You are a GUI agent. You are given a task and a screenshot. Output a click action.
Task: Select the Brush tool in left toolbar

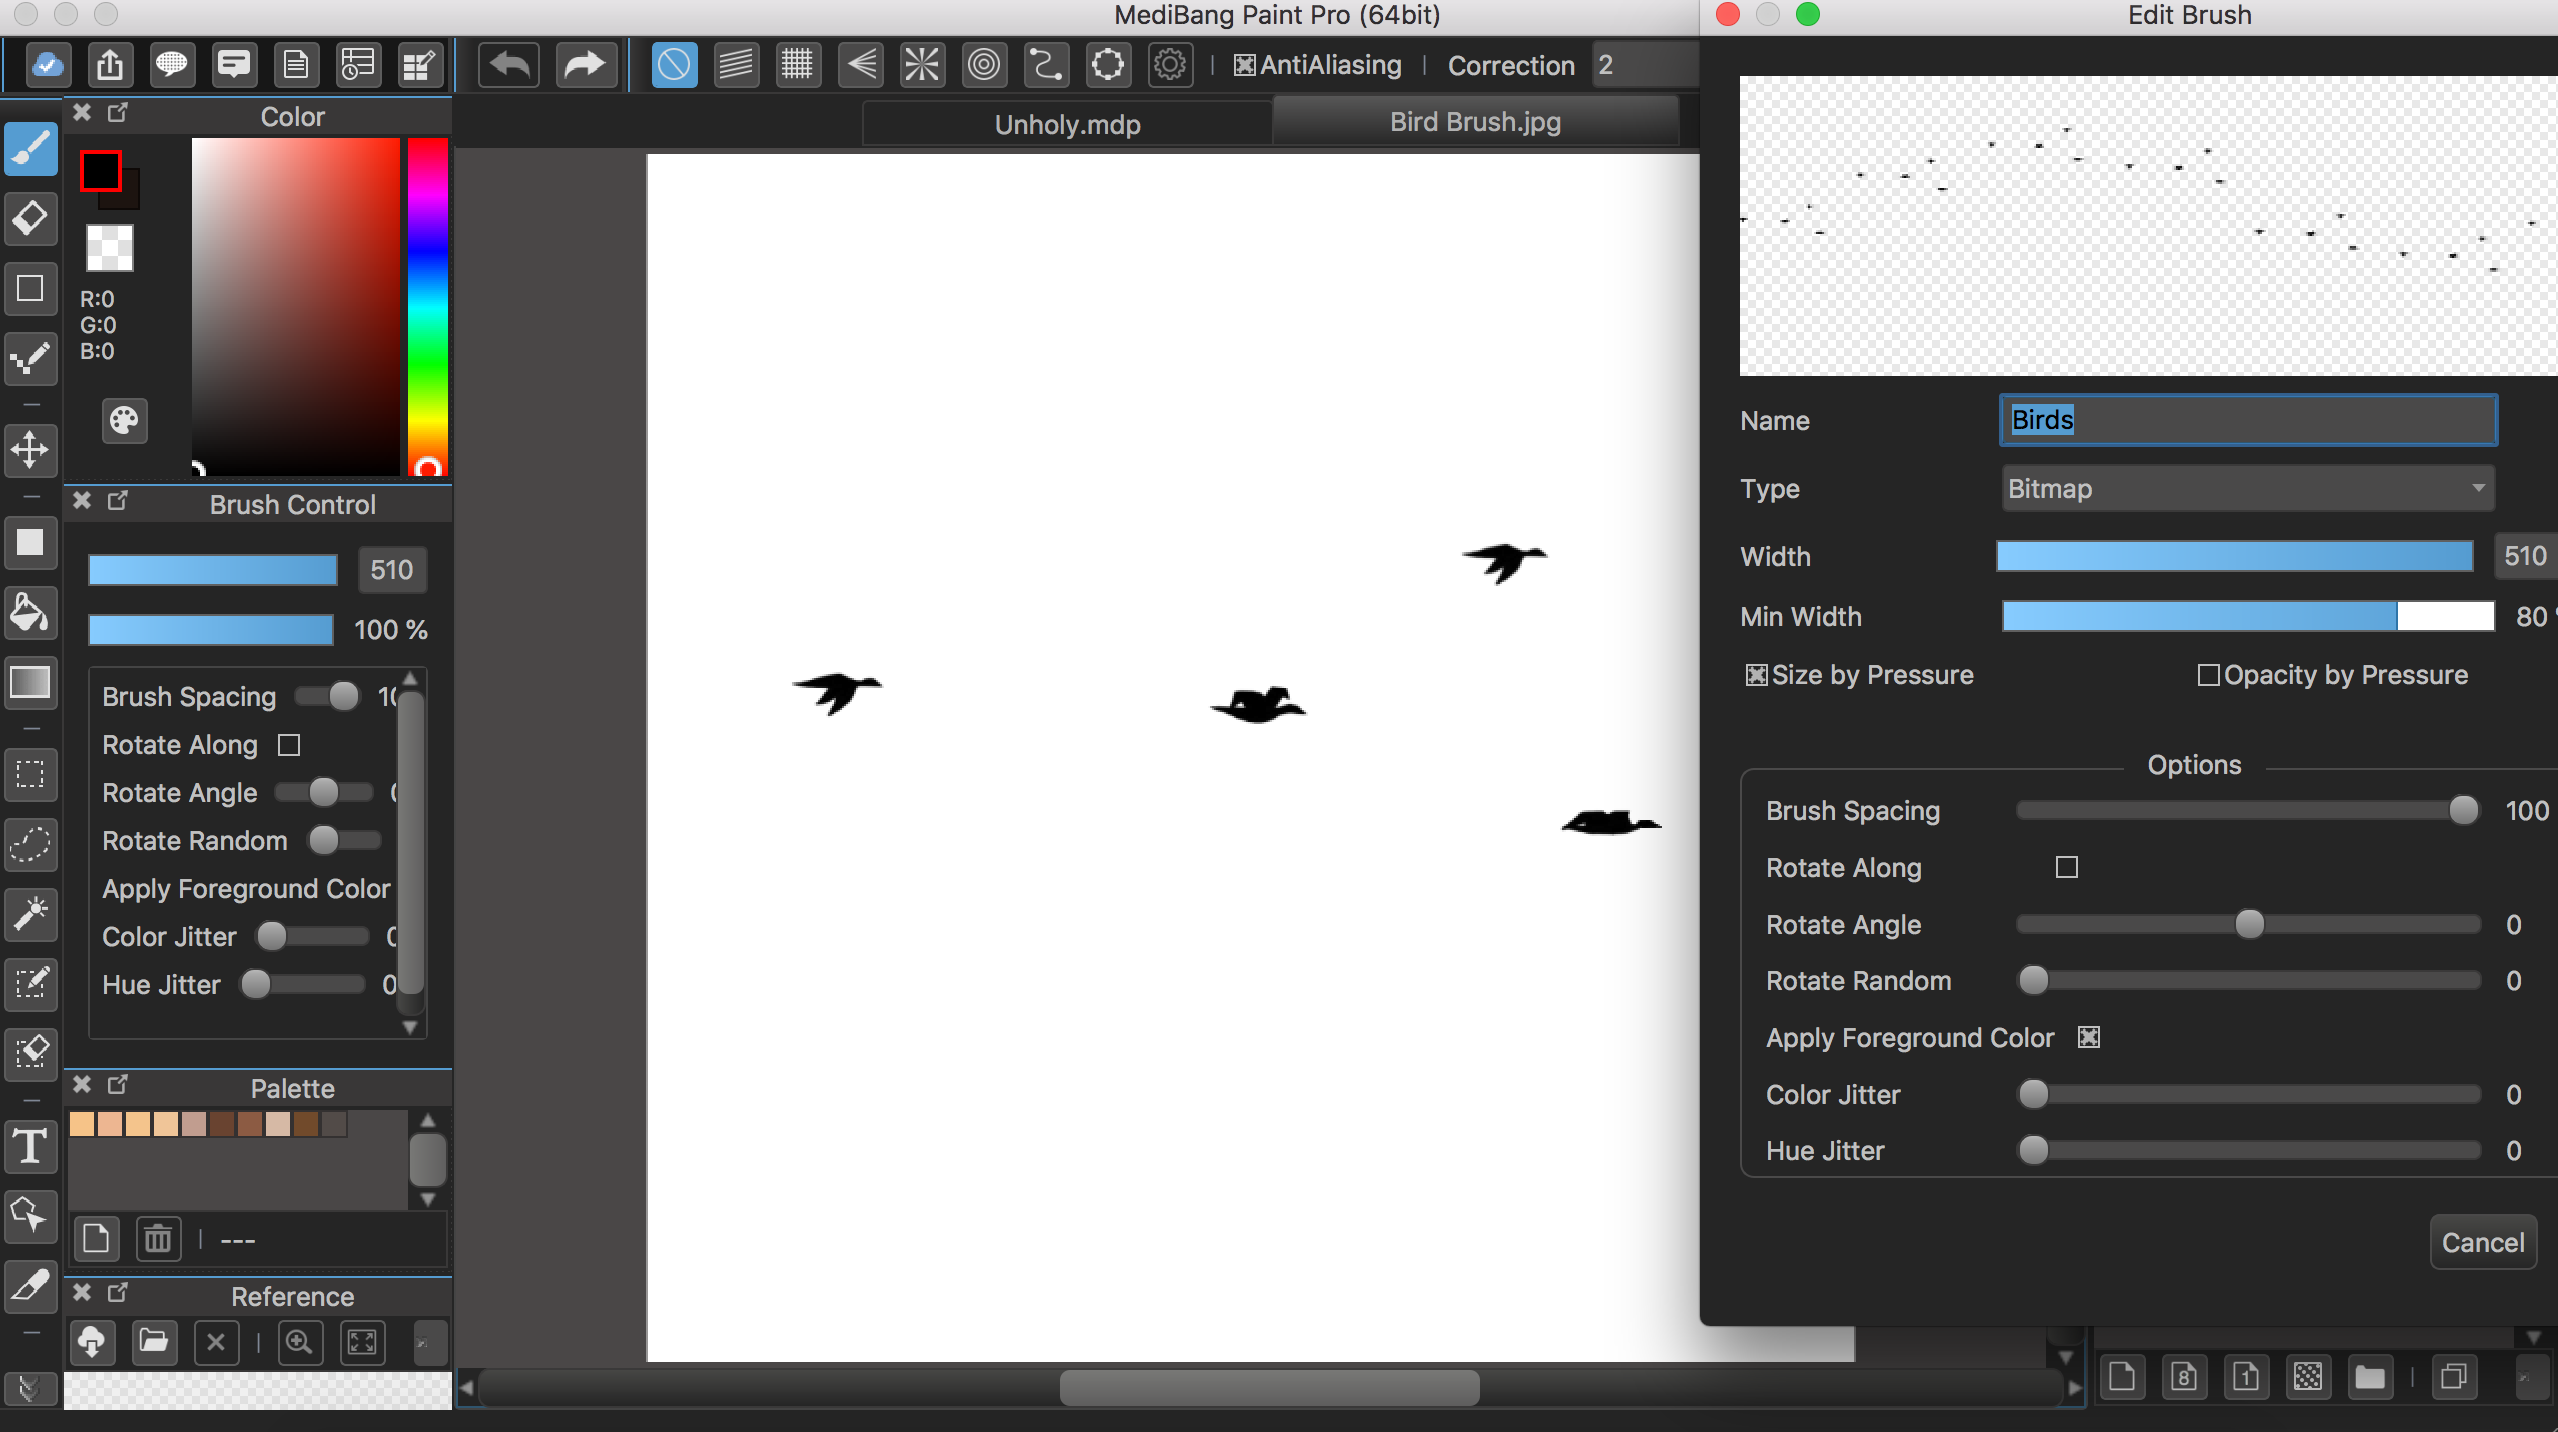31,150
